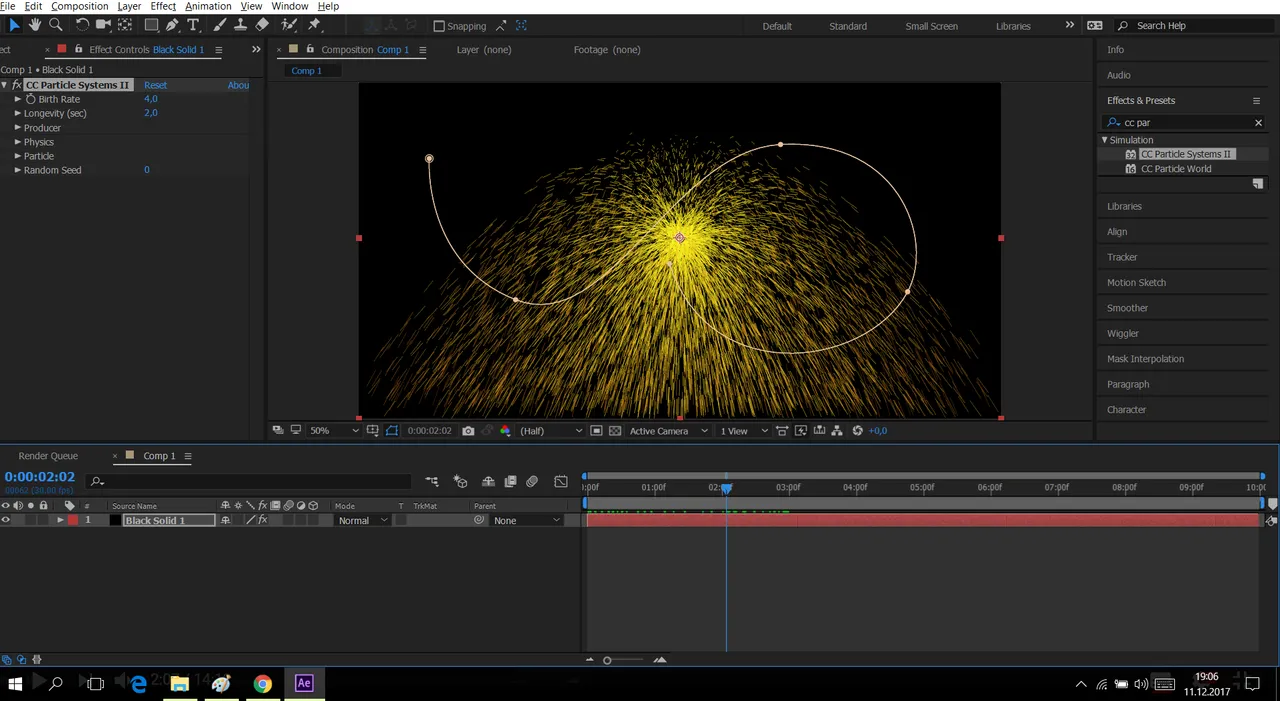Select the Zoom magnifier tool
The height and width of the screenshot is (701, 1280).
pyautogui.click(x=56, y=25)
